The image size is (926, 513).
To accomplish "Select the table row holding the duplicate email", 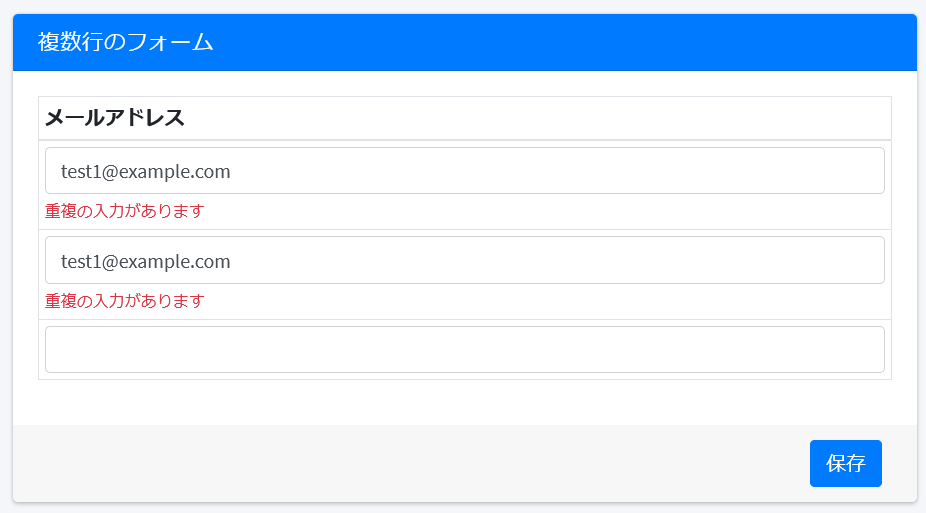I will 465,275.
